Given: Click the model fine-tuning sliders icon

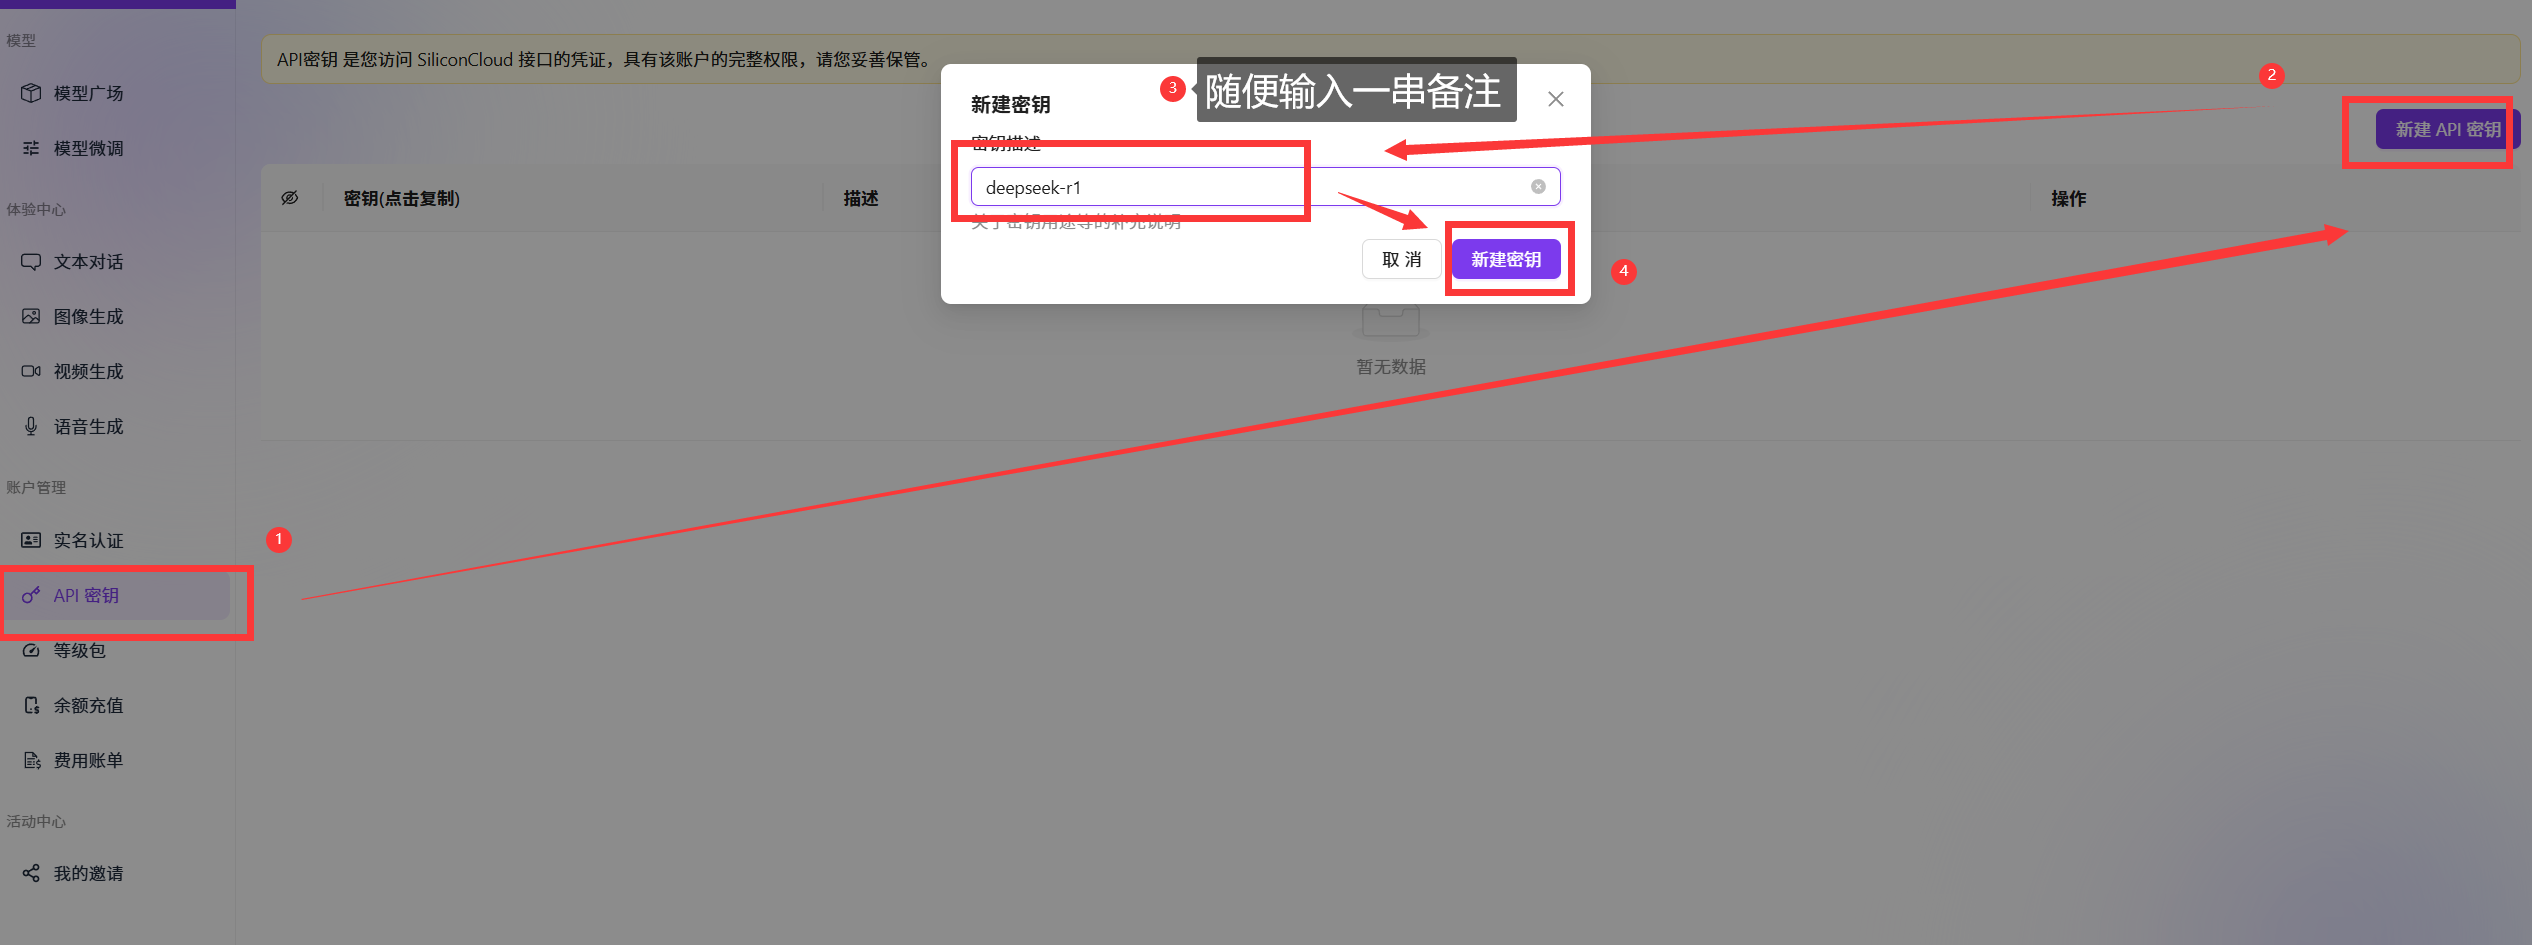Looking at the screenshot, I should coord(31,148).
